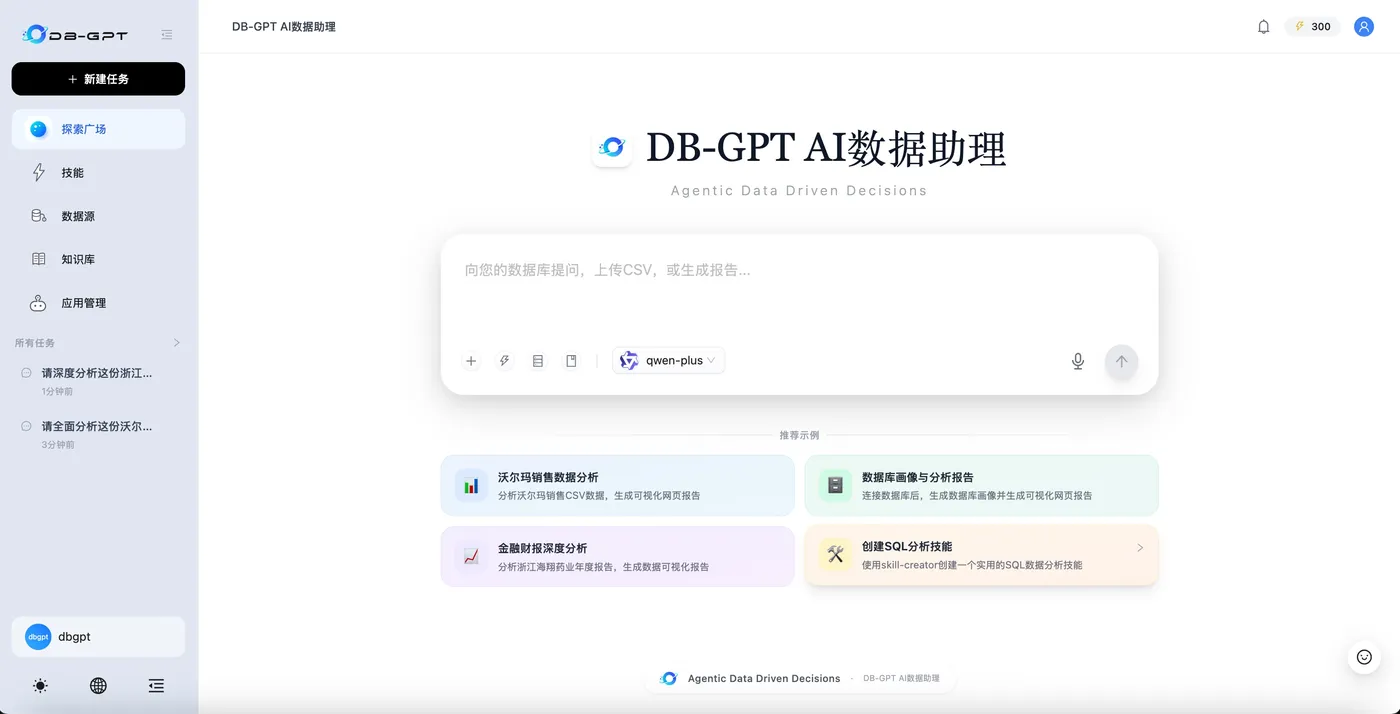
Task: Open the qwen-plus model dropdown
Action: tap(669, 361)
